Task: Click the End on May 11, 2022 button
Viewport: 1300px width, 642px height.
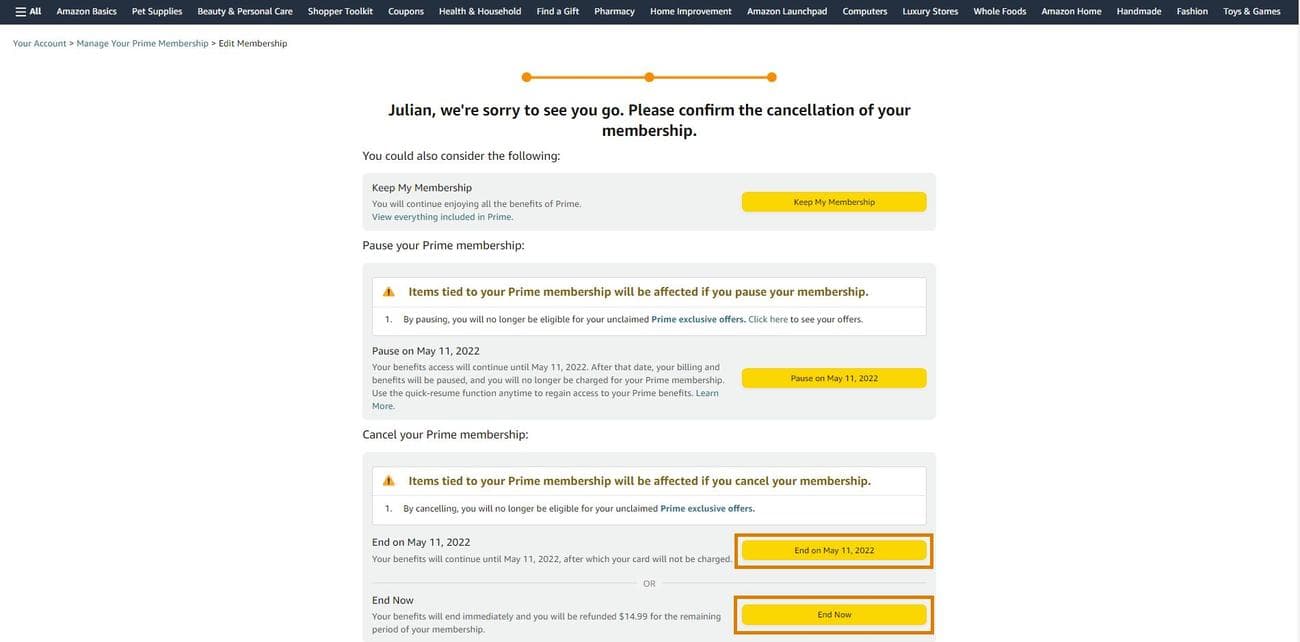Action: point(834,548)
